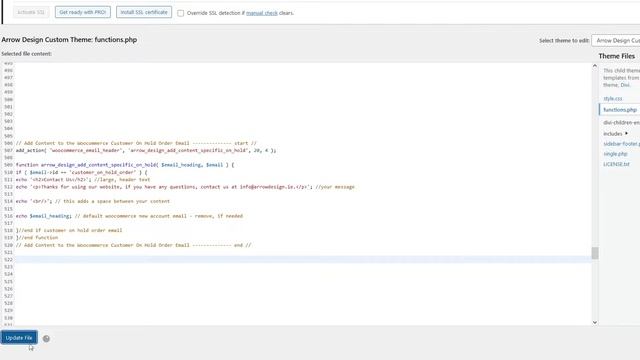Click the echo $email_heading line 516
The height and width of the screenshot is (360, 640).
click(x=129, y=216)
